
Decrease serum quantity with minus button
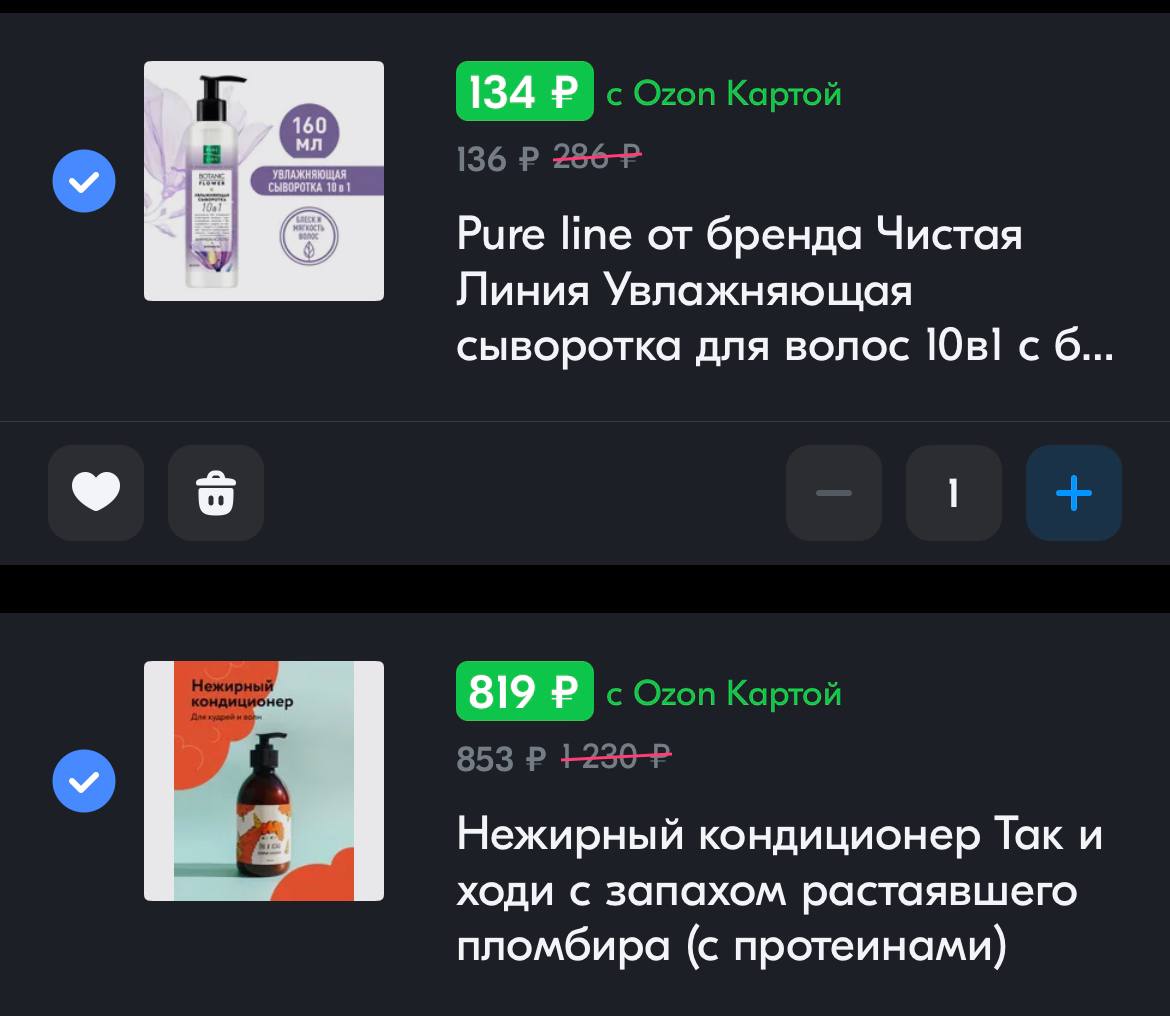(833, 492)
